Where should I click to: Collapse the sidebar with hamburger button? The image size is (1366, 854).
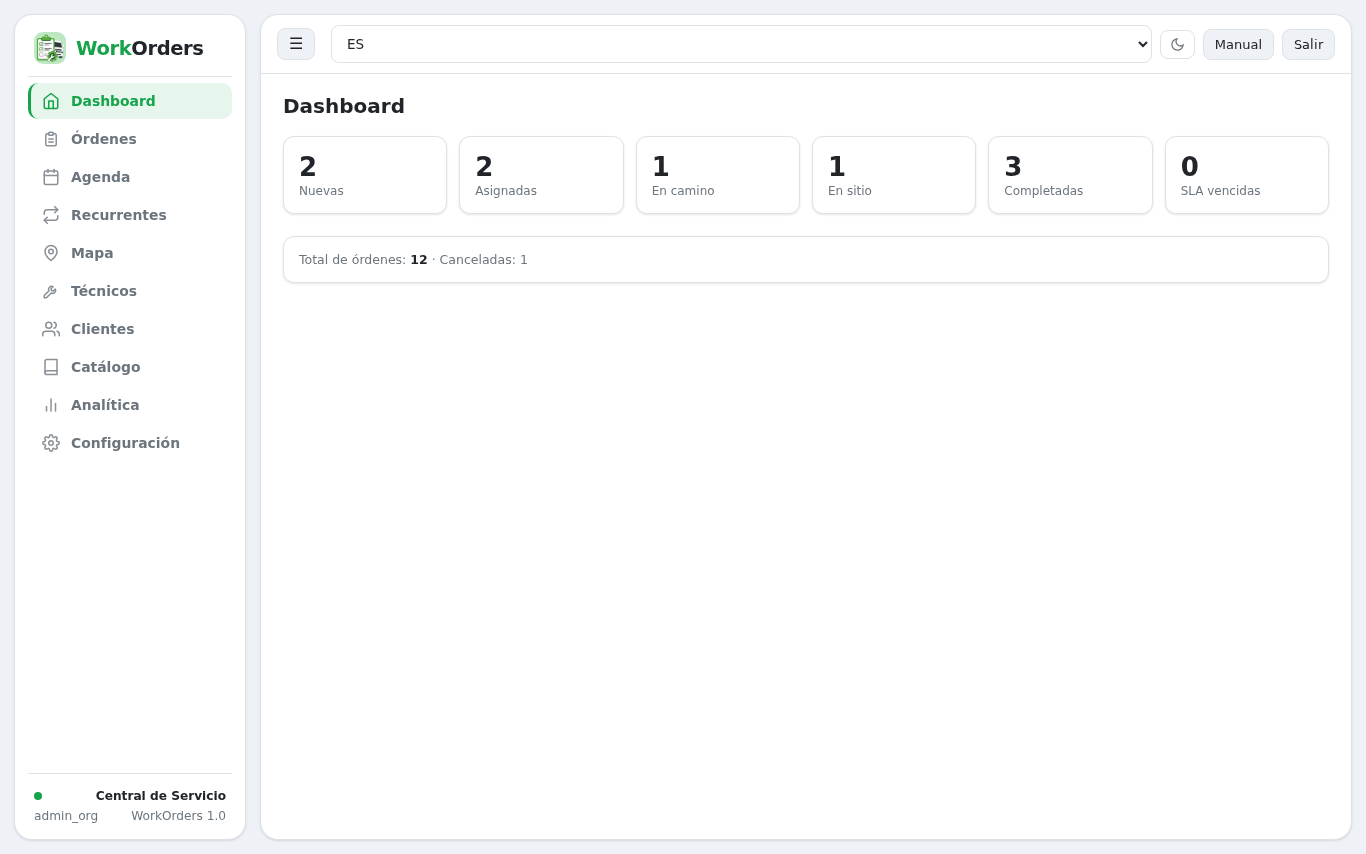point(296,44)
